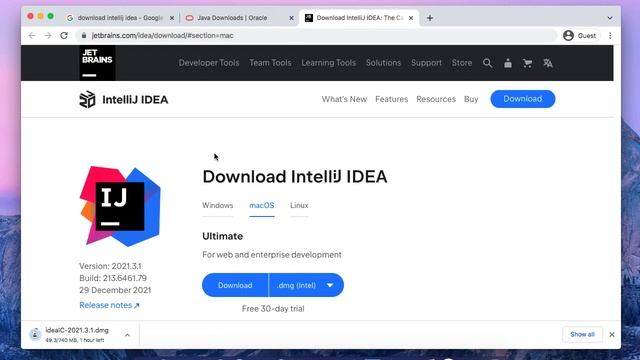
Task: Click the ideaIC-2021.3.1.dmg download item
Action: click(77, 334)
